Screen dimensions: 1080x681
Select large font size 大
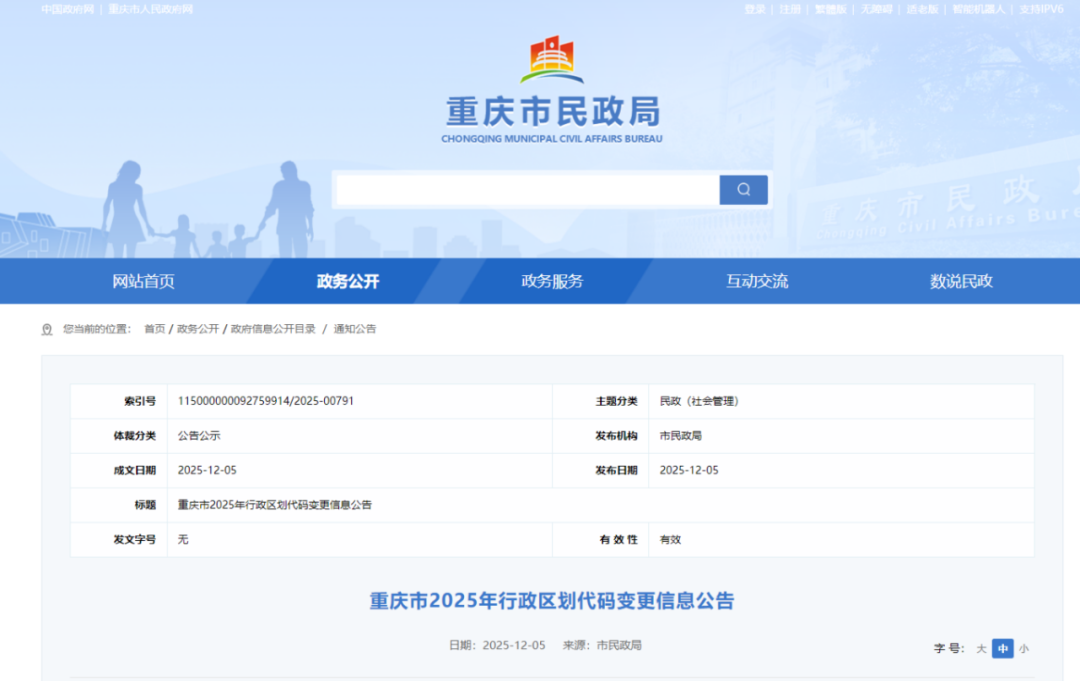pos(981,649)
